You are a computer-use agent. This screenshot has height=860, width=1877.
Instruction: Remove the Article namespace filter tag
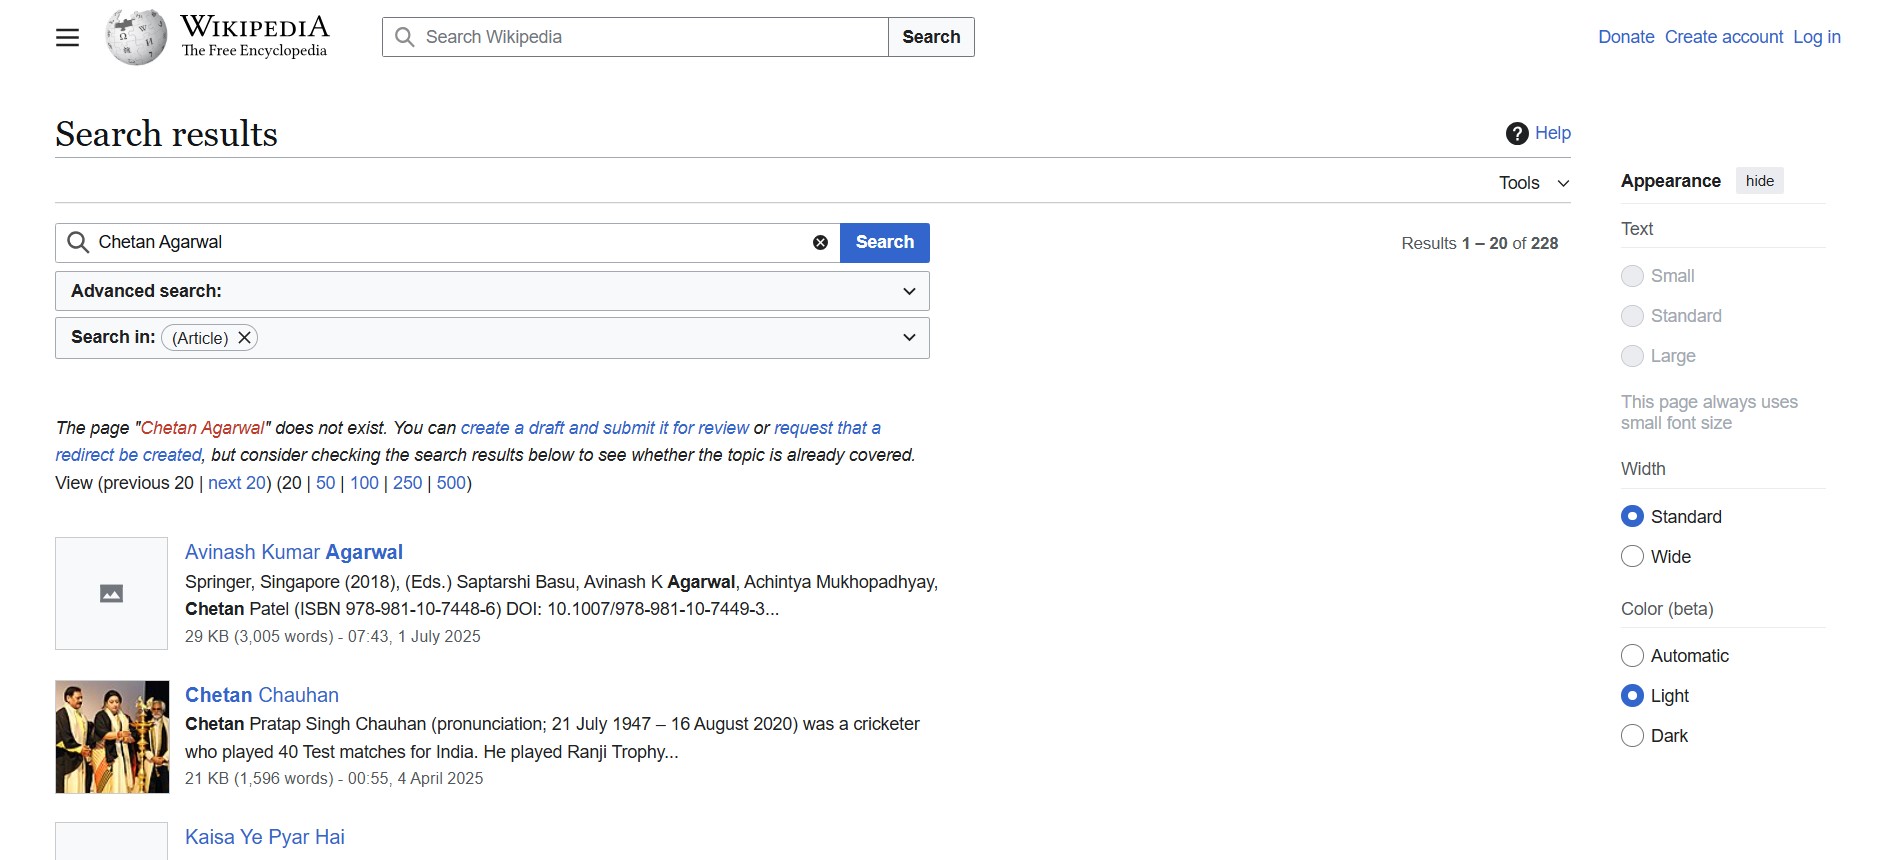[244, 338]
